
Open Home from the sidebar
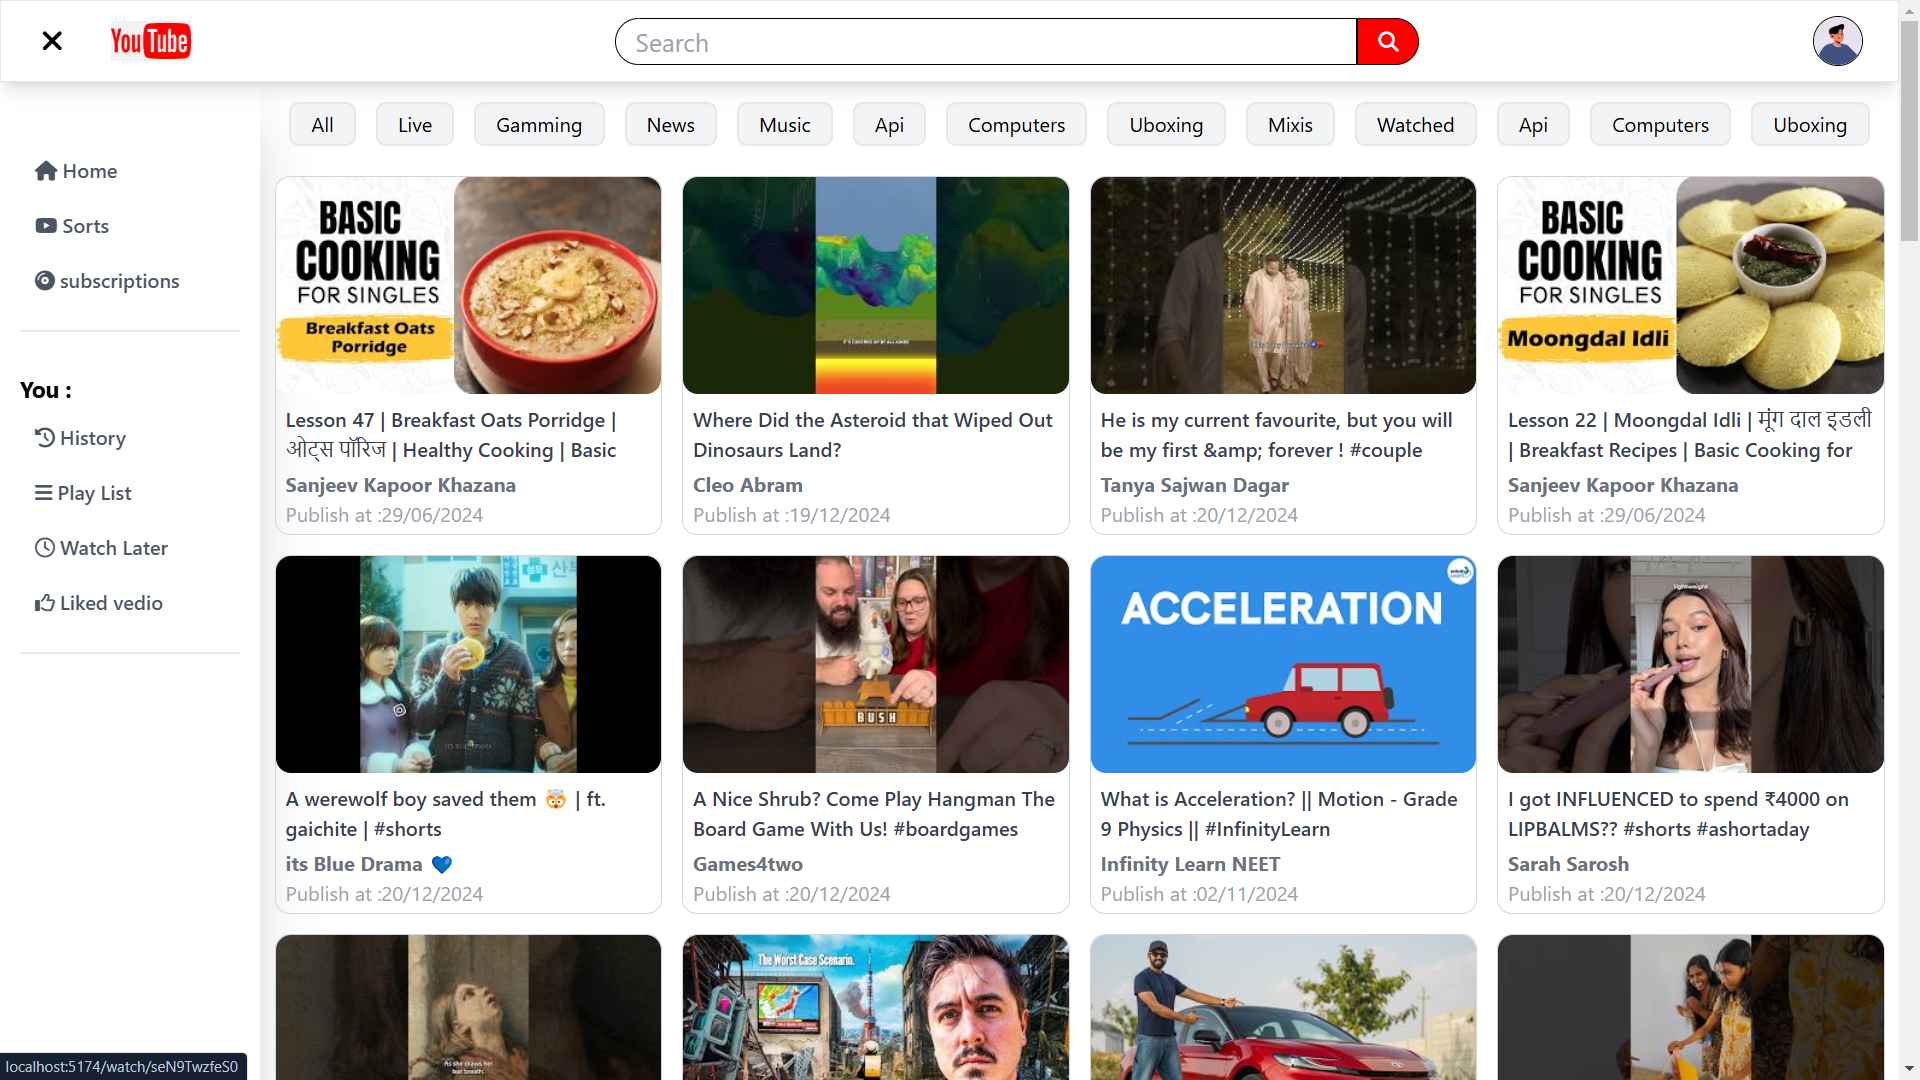[x=76, y=171]
